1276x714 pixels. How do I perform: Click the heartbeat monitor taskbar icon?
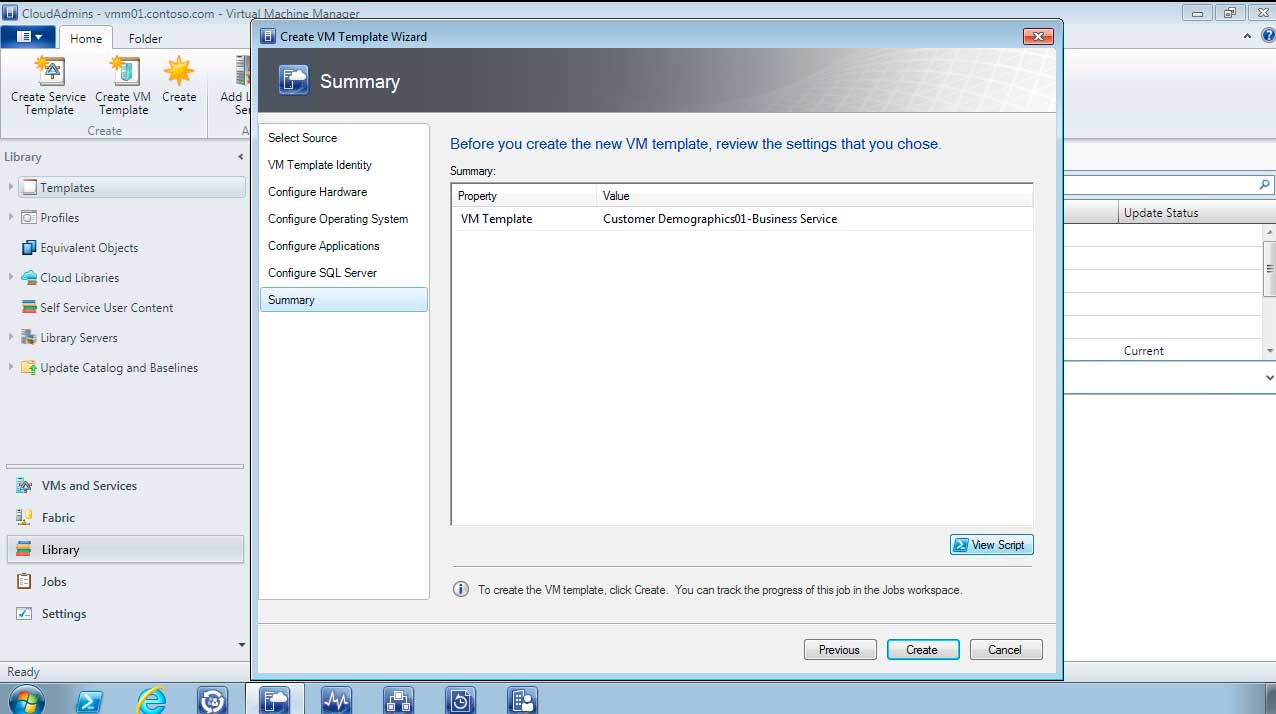(x=336, y=700)
